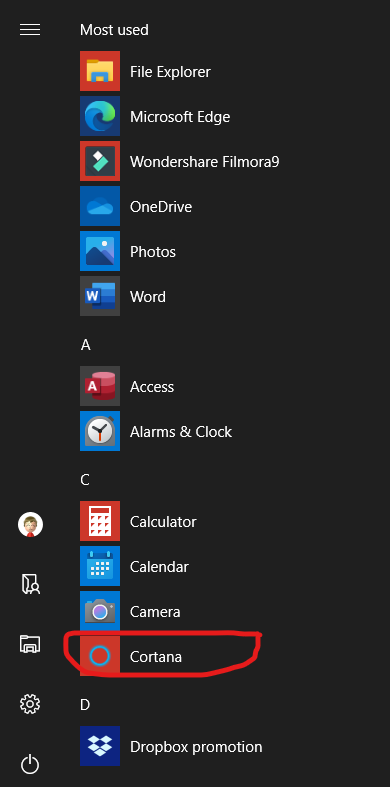Open the Photos app icon

tap(100, 251)
